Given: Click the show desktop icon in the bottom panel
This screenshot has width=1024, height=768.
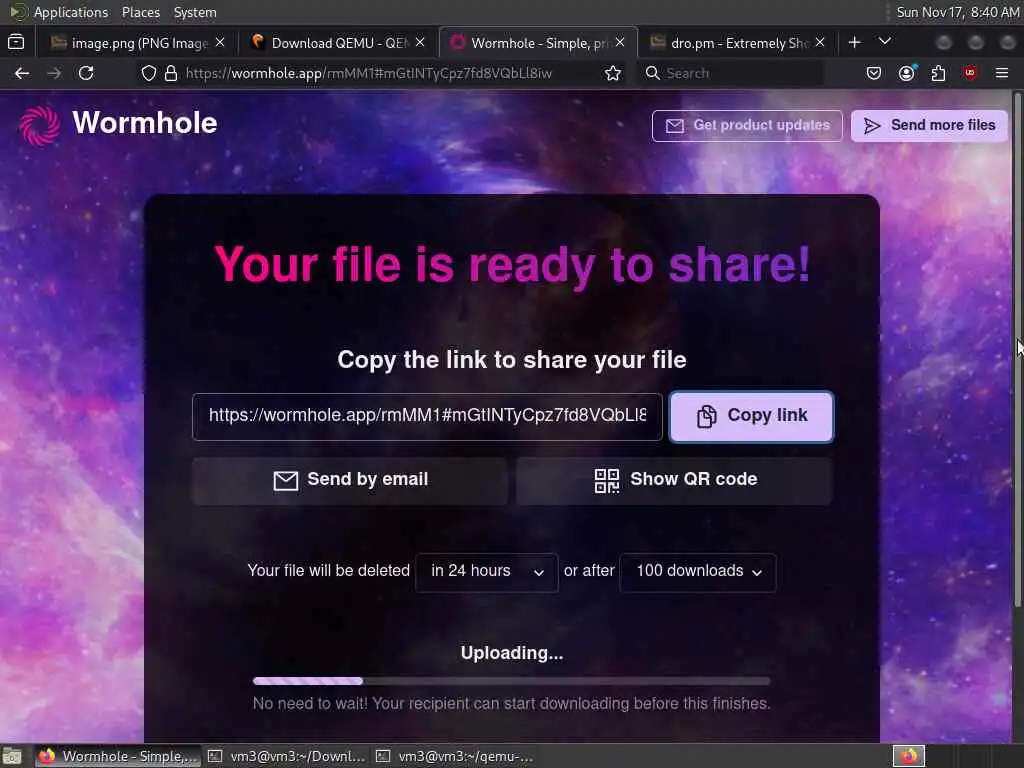Looking at the screenshot, I should 12,757.
